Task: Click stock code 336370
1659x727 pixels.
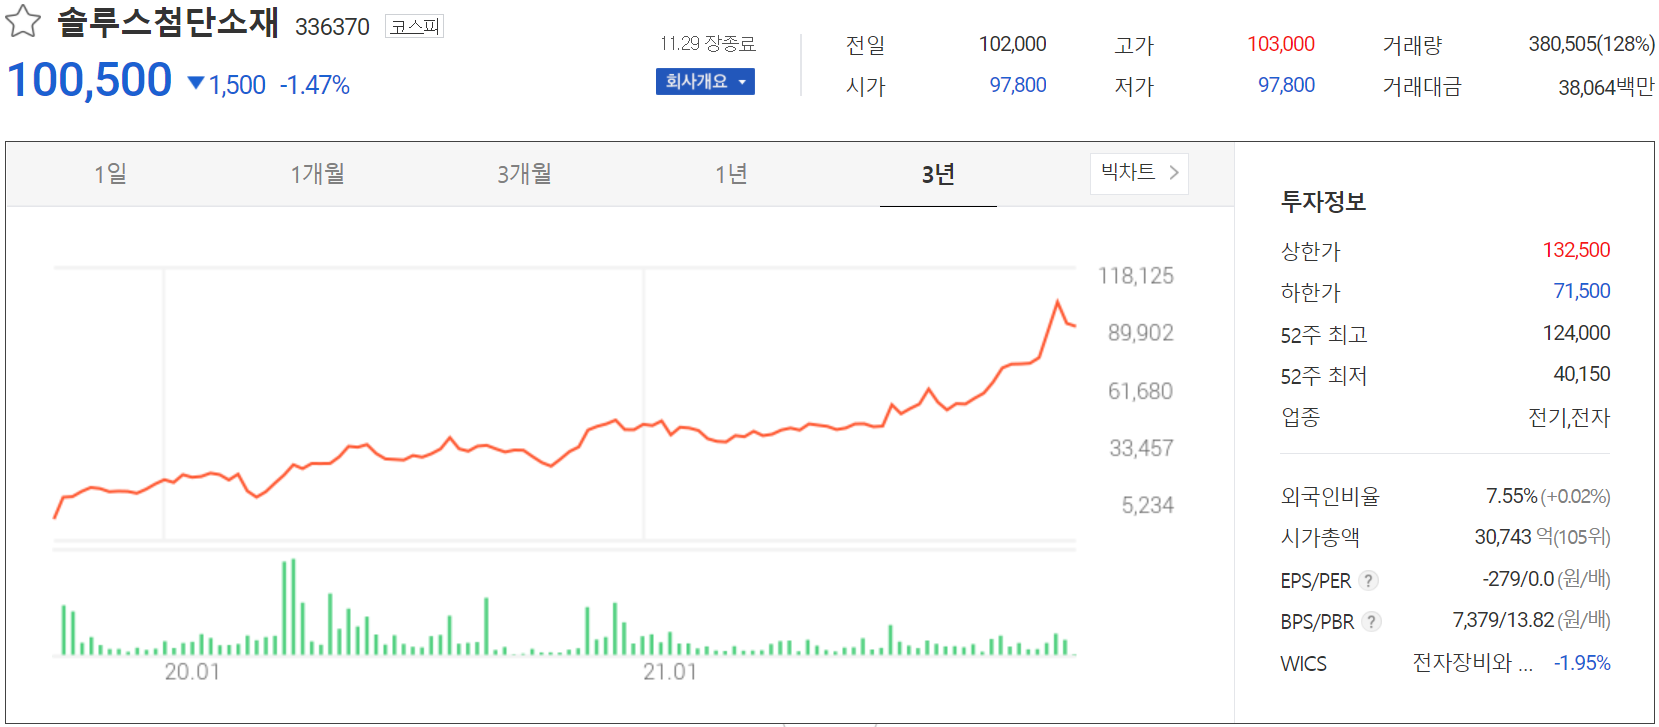Action: tap(332, 27)
